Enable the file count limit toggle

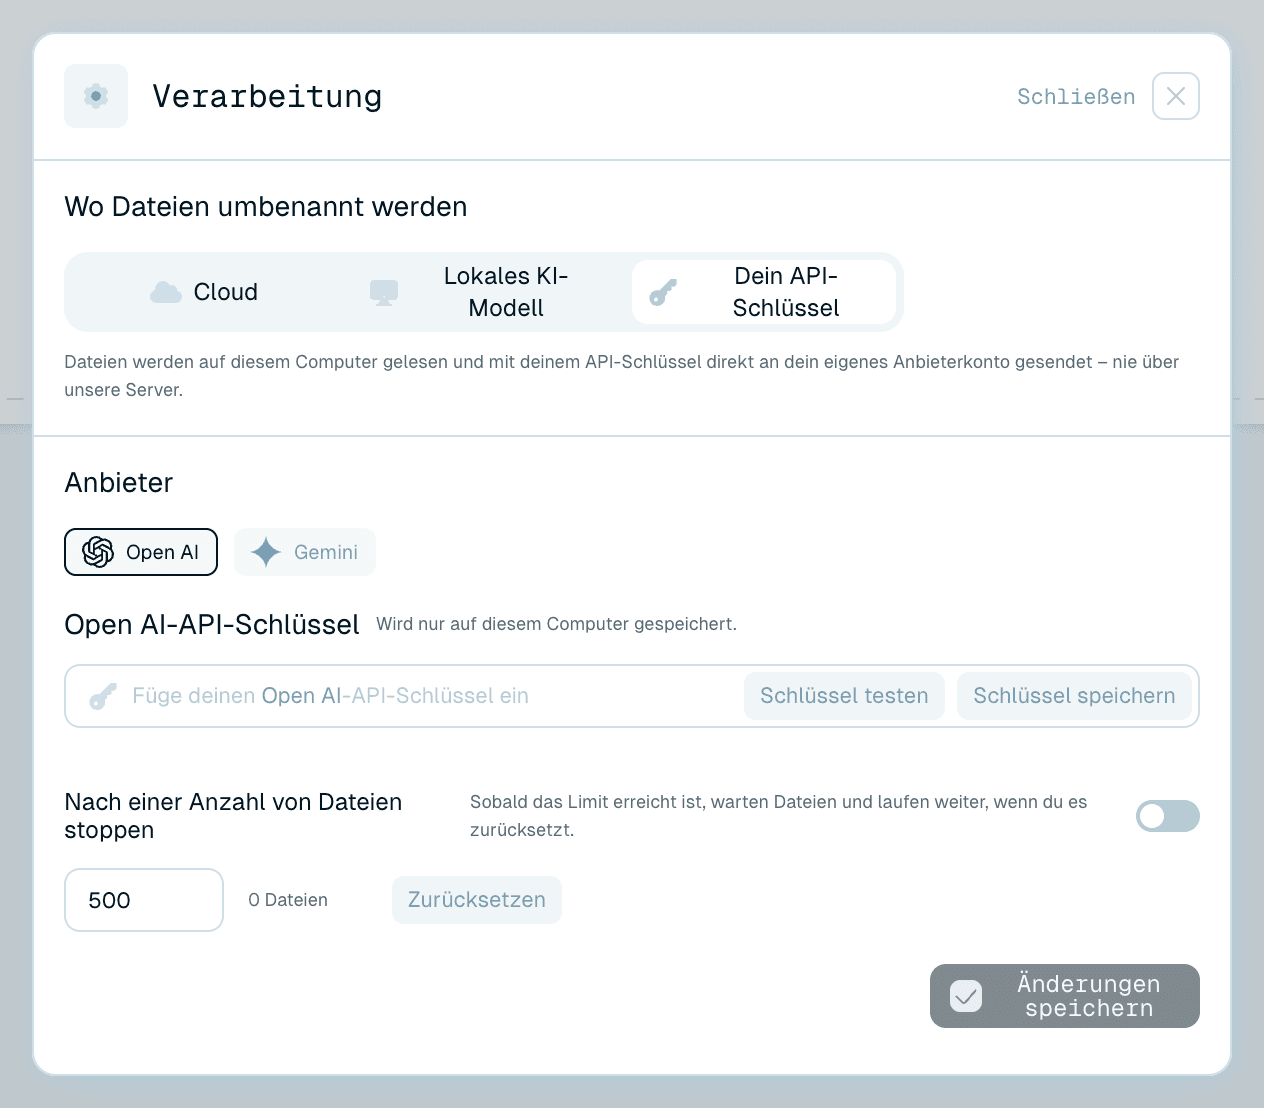pos(1168,816)
